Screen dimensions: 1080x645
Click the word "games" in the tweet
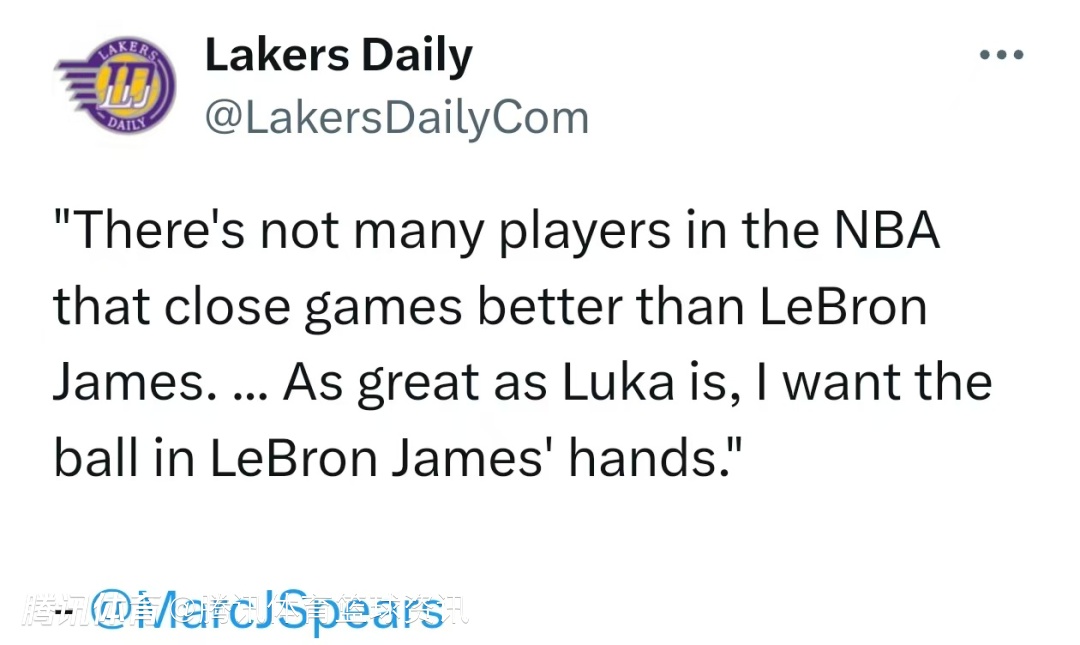click(x=382, y=308)
